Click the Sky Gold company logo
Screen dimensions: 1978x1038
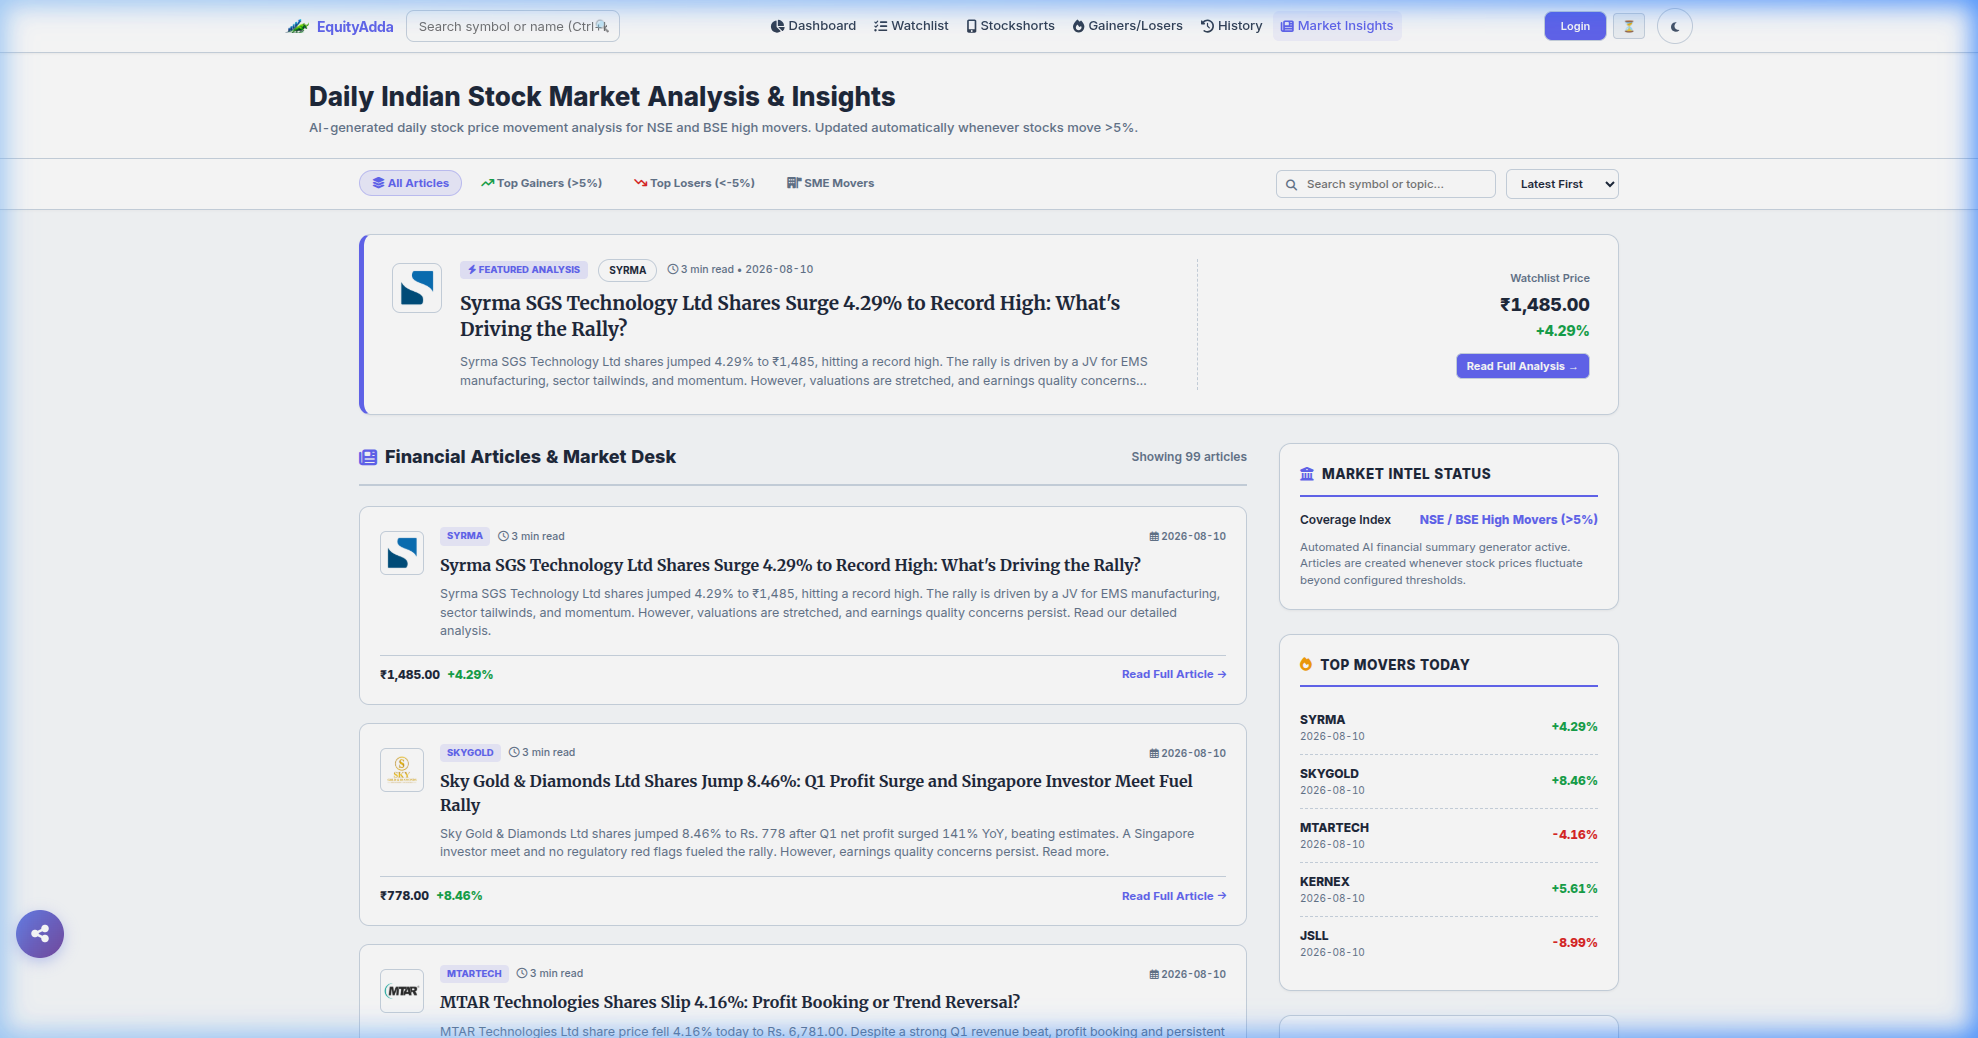coord(402,770)
